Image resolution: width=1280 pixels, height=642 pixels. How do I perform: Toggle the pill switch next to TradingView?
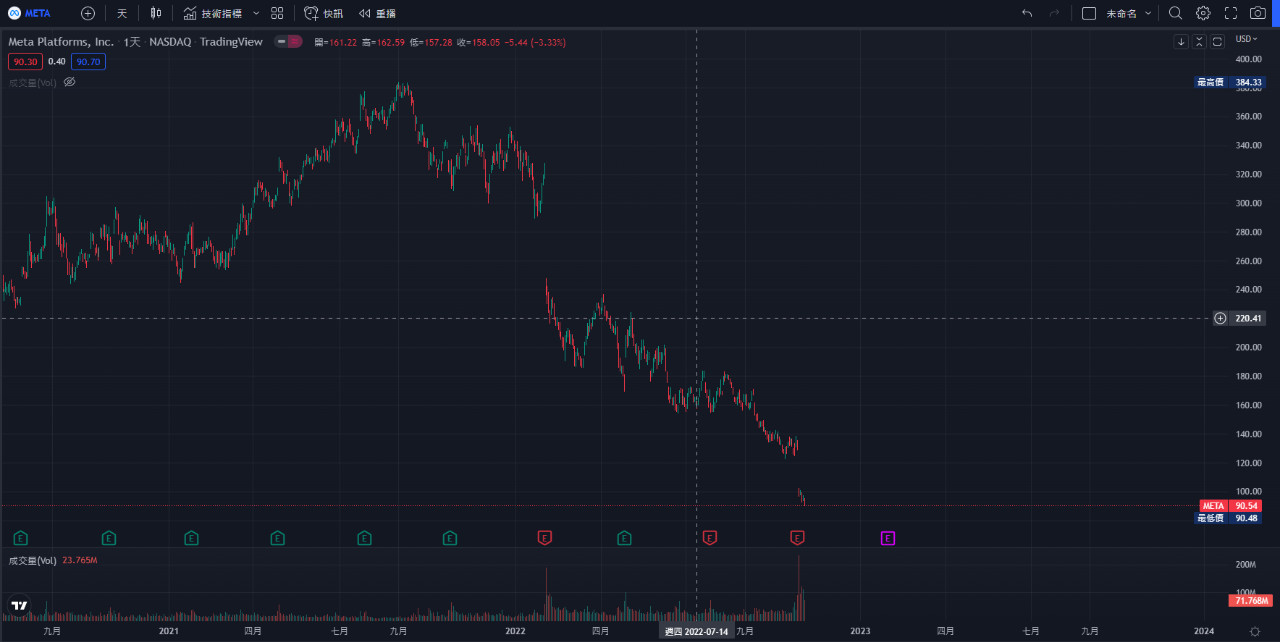point(289,41)
